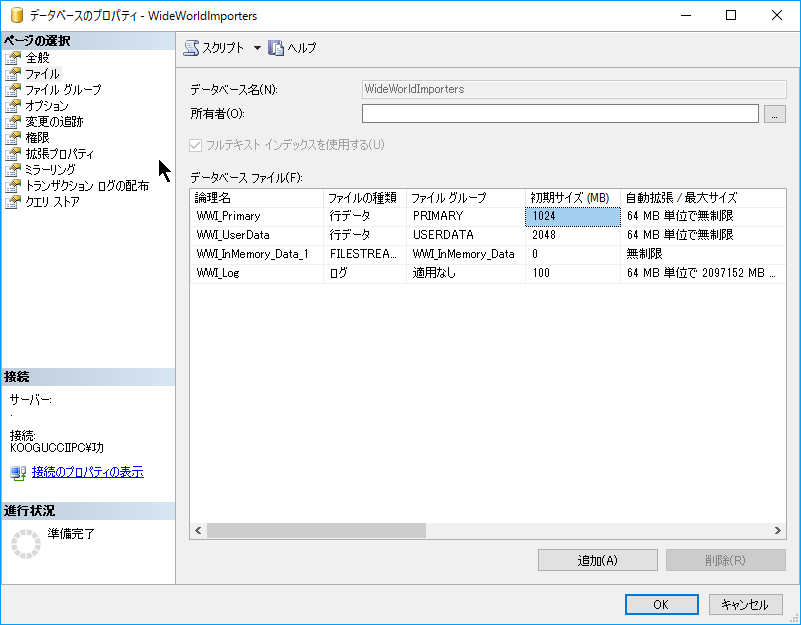This screenshot has width=801, height=625.
Task: Click the FILESTREA... file type cell
Action: (x=365, y=254)
